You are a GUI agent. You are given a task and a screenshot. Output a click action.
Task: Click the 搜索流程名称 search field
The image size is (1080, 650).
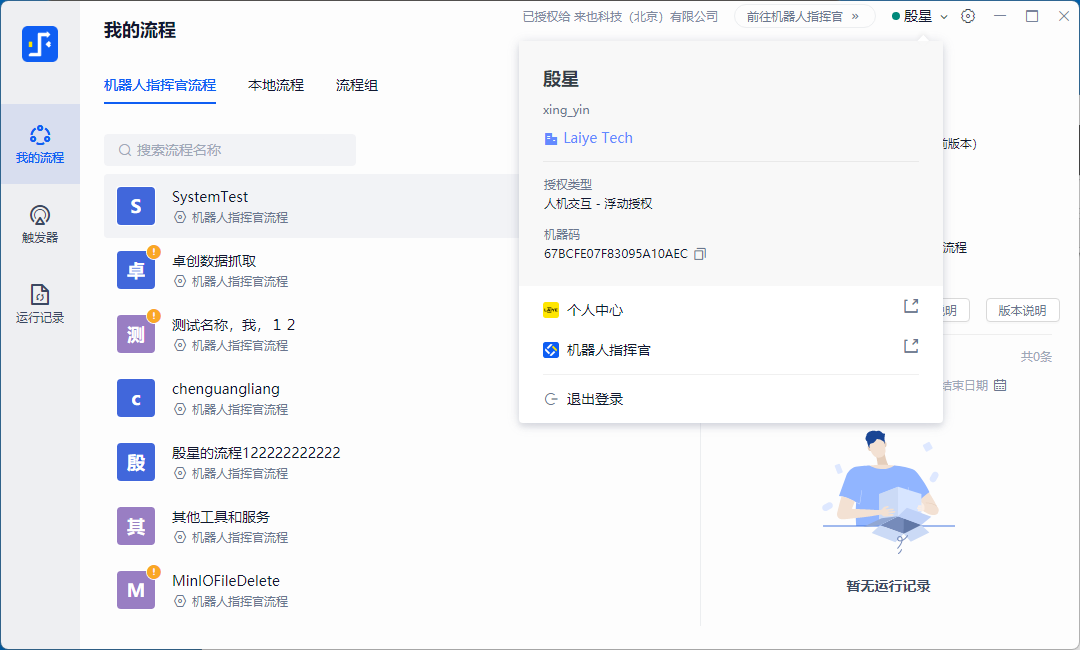point(230,150)
